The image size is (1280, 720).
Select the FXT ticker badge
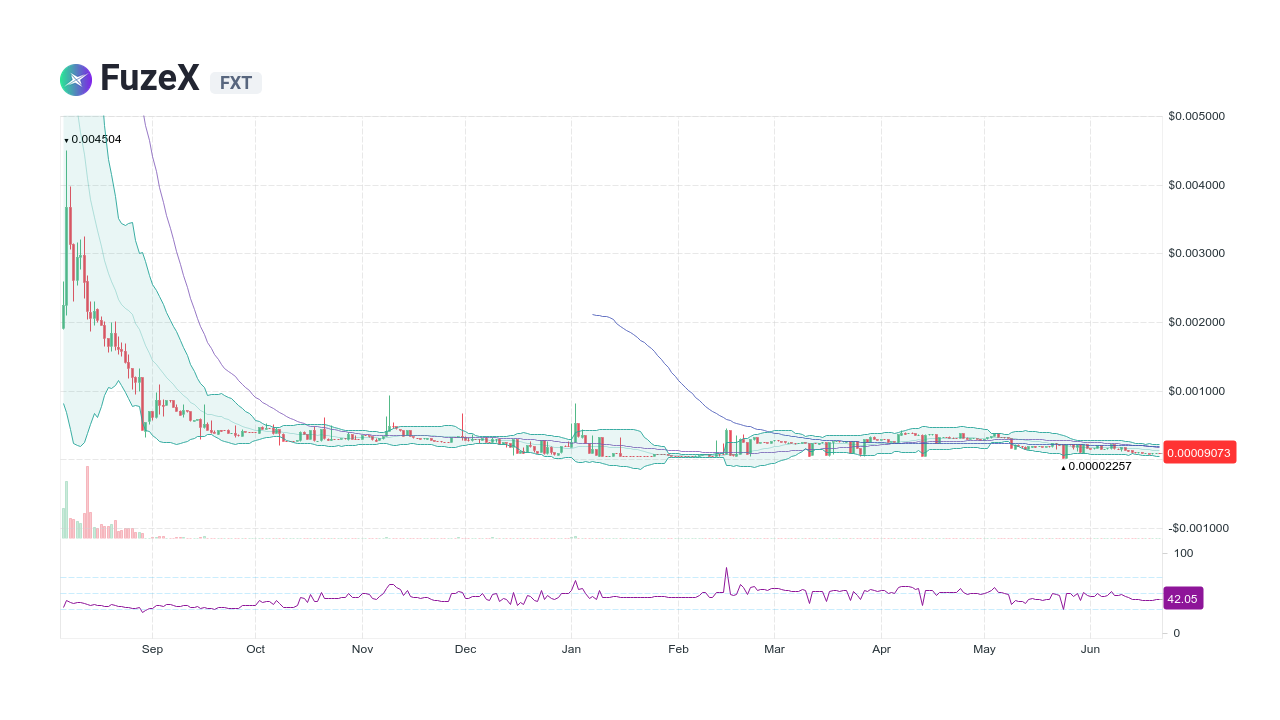click(236, 83)
